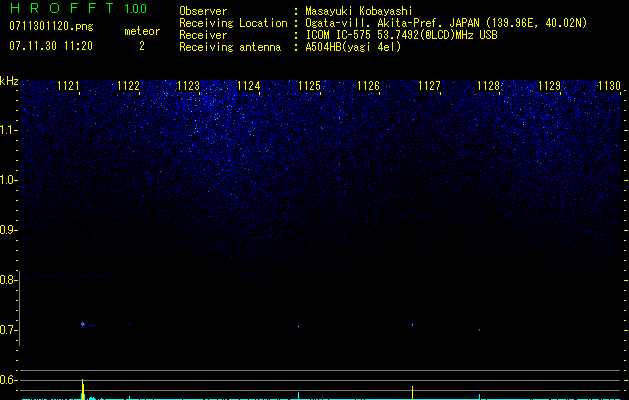Click the 1.0 kHz frequency label
This screenshot has width=629, height=400.
(8, 180)
